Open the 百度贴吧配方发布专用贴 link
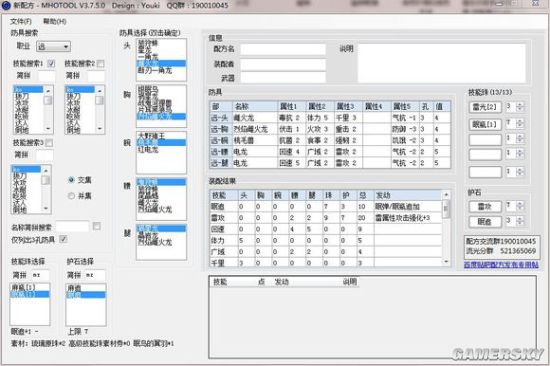Image resolution: width=550 pixels, height=366 pixels. click(501, 265)
